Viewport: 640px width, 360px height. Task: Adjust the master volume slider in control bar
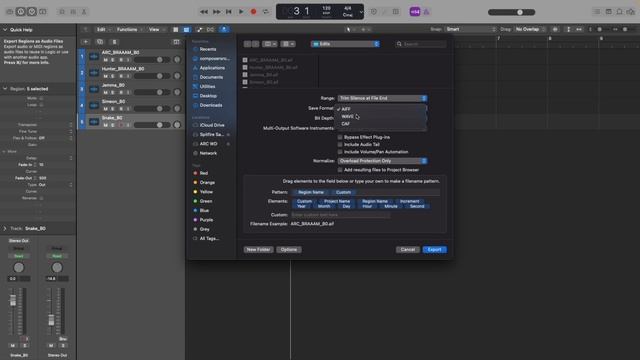tap(511, 12)
